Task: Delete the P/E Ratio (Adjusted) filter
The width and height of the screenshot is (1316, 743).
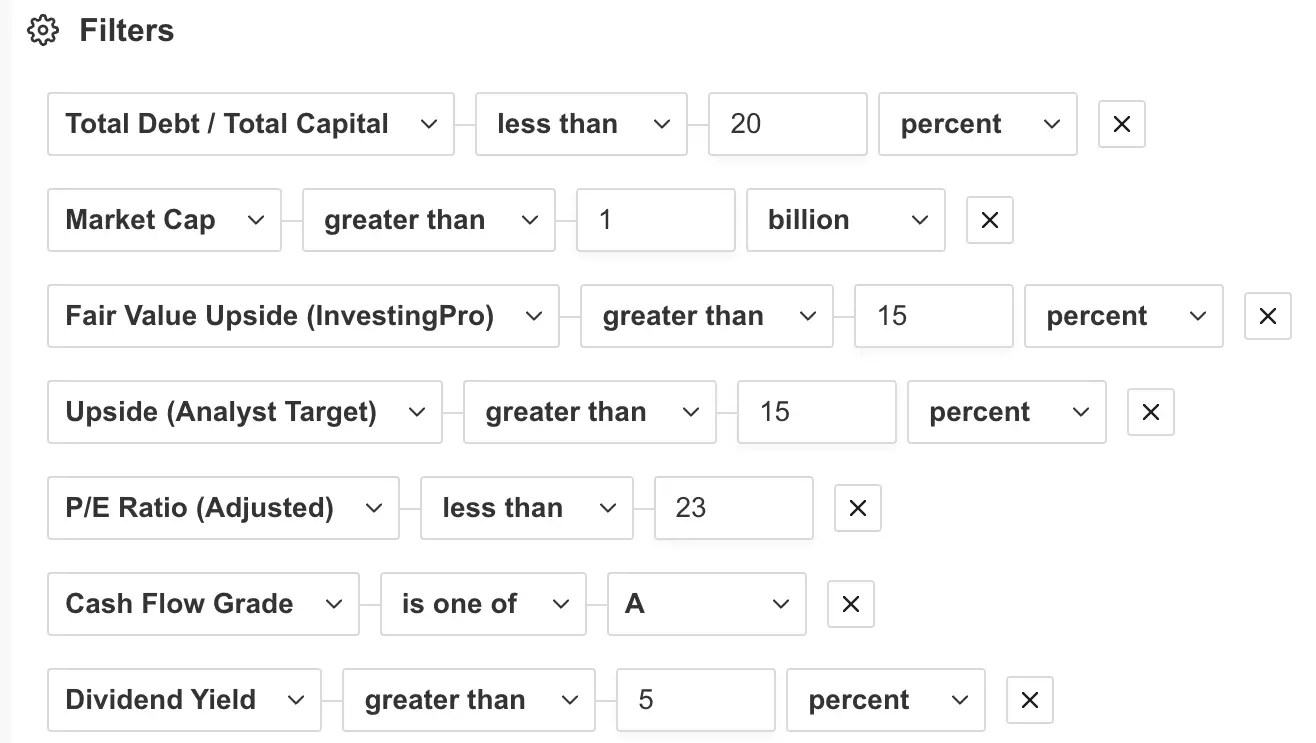Action: point(858,508)
